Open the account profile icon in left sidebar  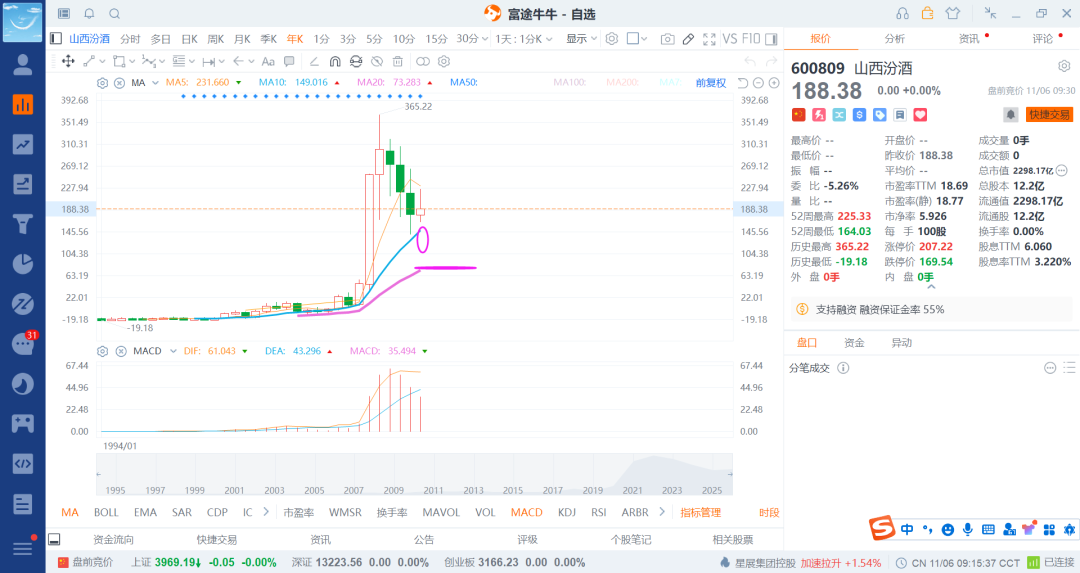point(23,65)
